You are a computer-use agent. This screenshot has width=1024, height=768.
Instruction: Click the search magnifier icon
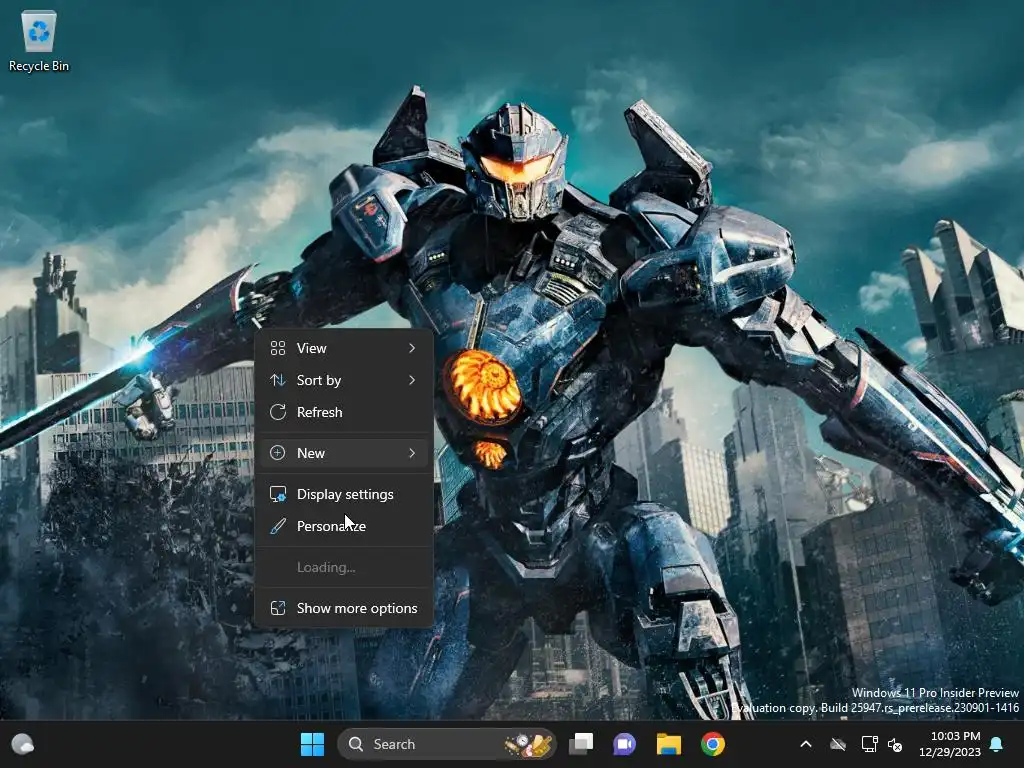pyautogui.click(x=356, y=744)
